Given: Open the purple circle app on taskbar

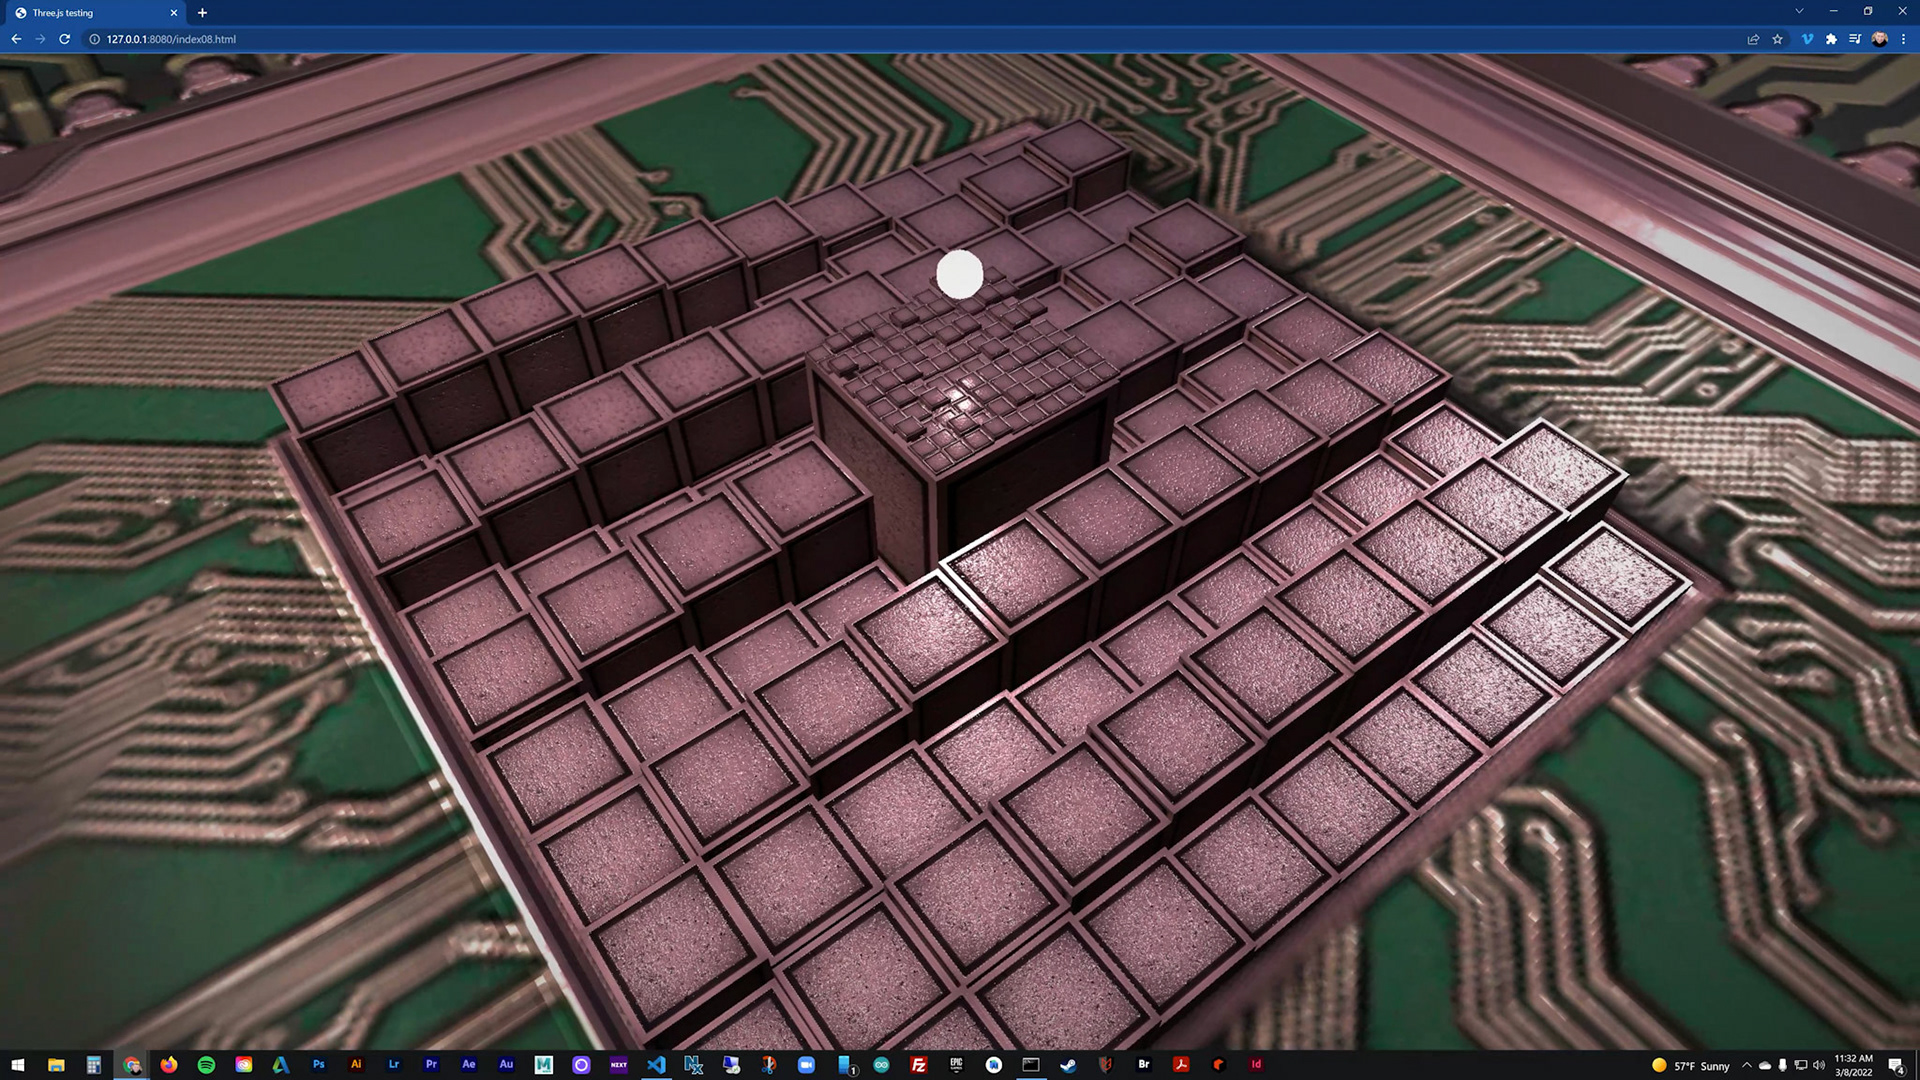Looking at the screenshot, I should (581, 1064).
